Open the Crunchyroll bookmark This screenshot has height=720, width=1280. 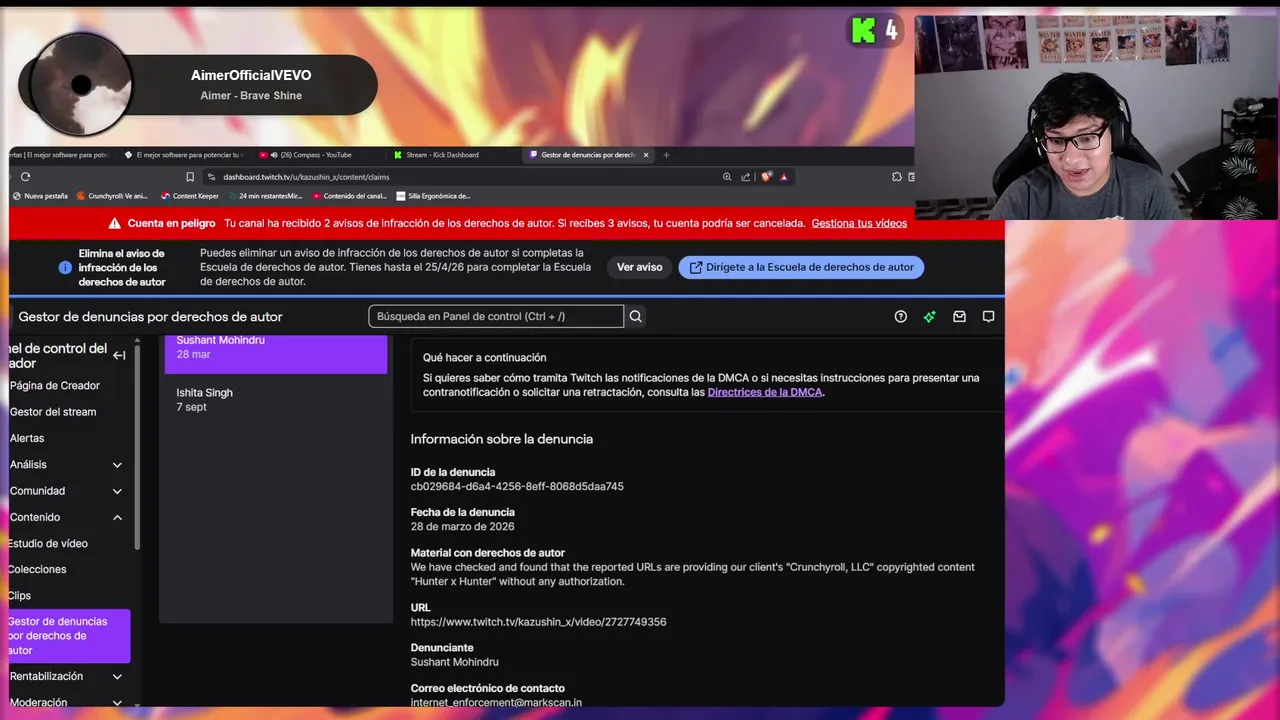coord(113,196)
